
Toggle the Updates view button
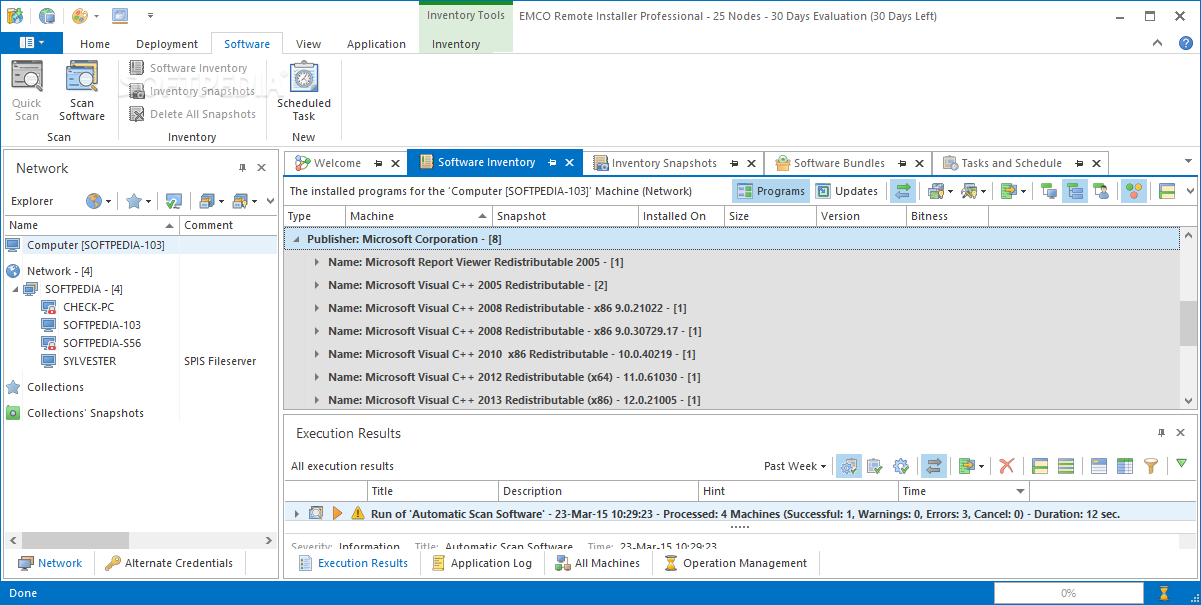(x=847, y=191)
